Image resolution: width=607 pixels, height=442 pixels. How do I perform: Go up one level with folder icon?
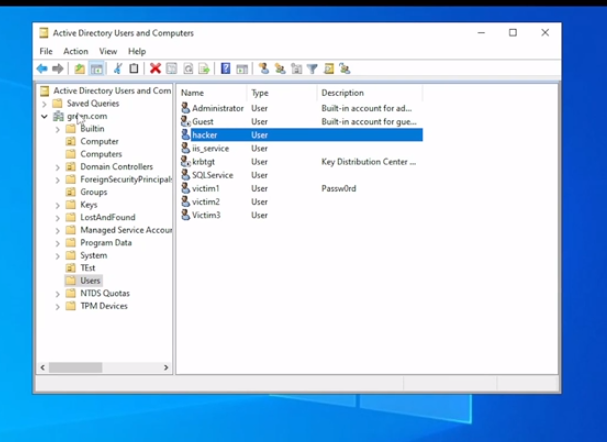click(x=79, y=69)
